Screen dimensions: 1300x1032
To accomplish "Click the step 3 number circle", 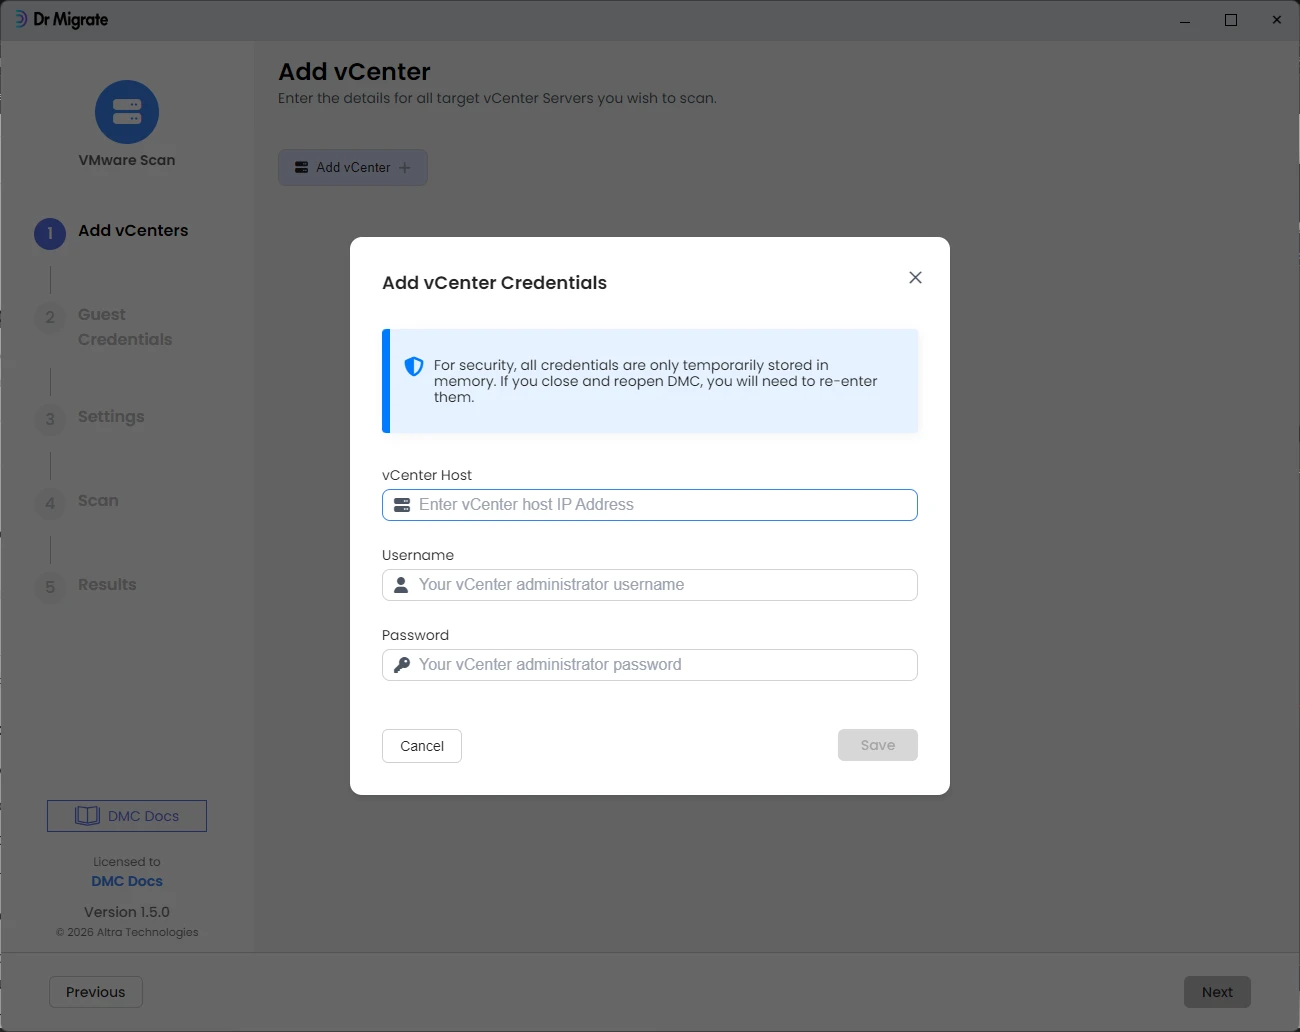I will pos(50,419).
